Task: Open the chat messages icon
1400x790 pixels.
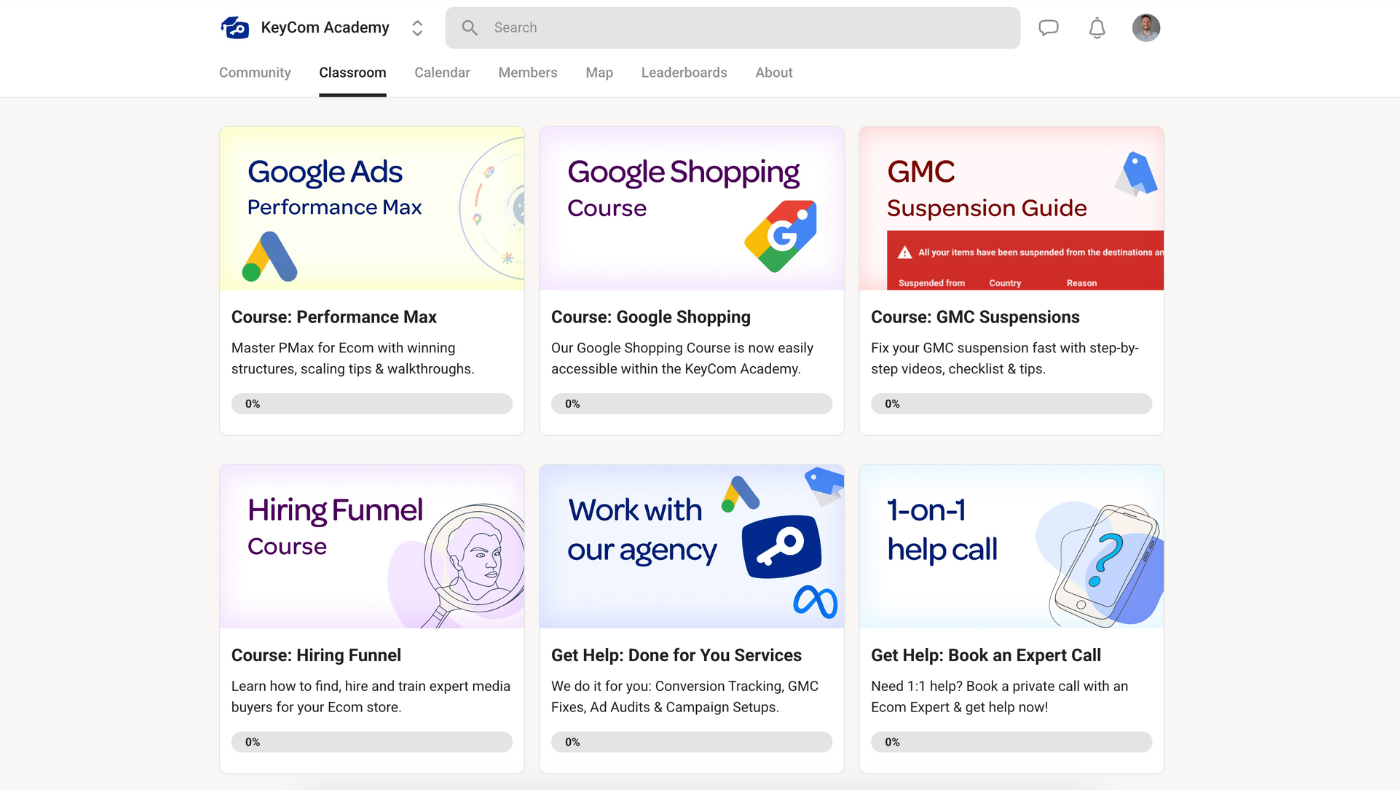Action: pos(1048,28)
